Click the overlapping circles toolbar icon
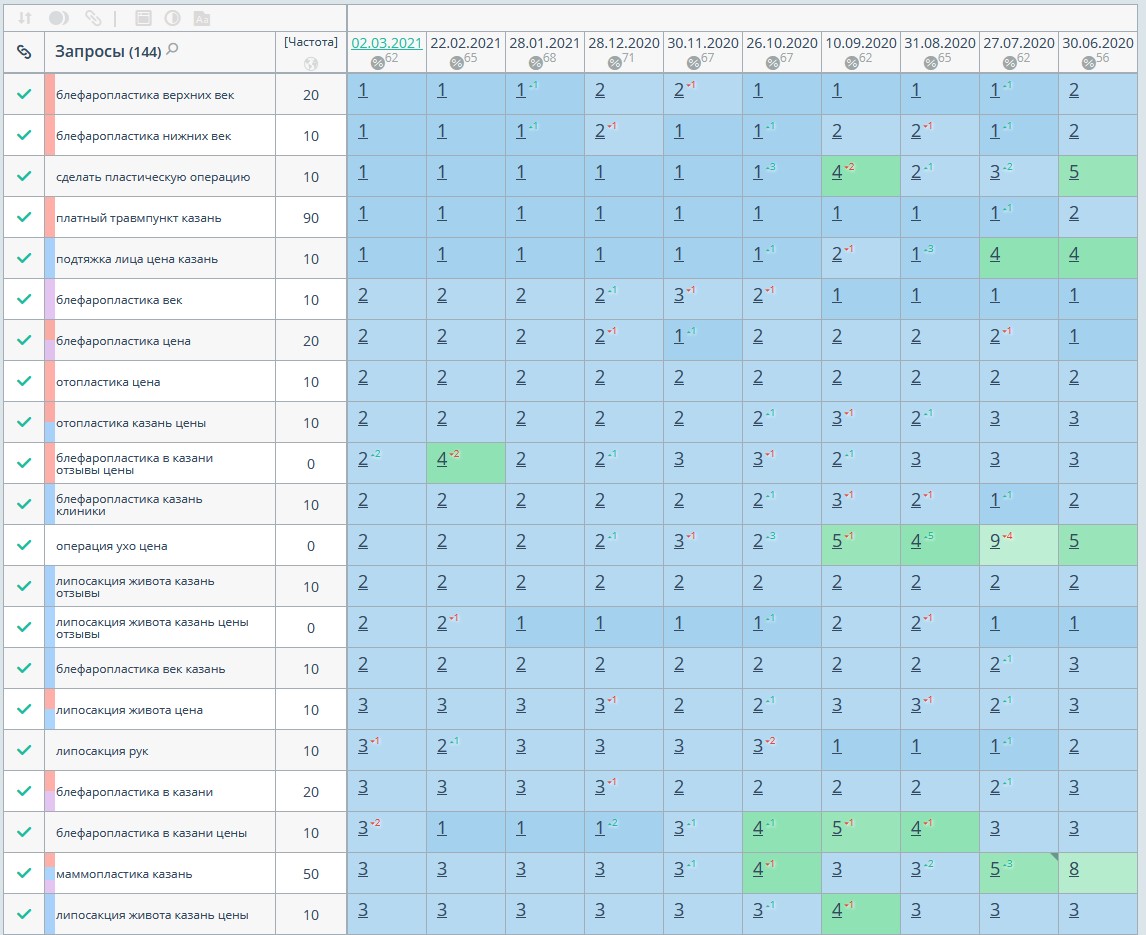1146x935 pixels. pyautogui.click(x=59, y=18)
